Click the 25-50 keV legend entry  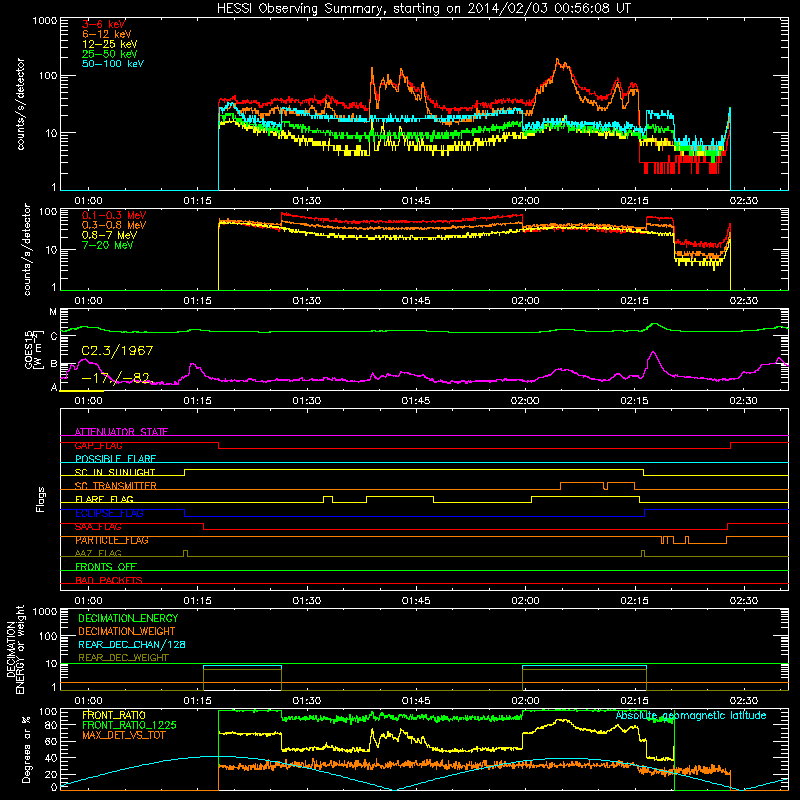click(110, 54)
